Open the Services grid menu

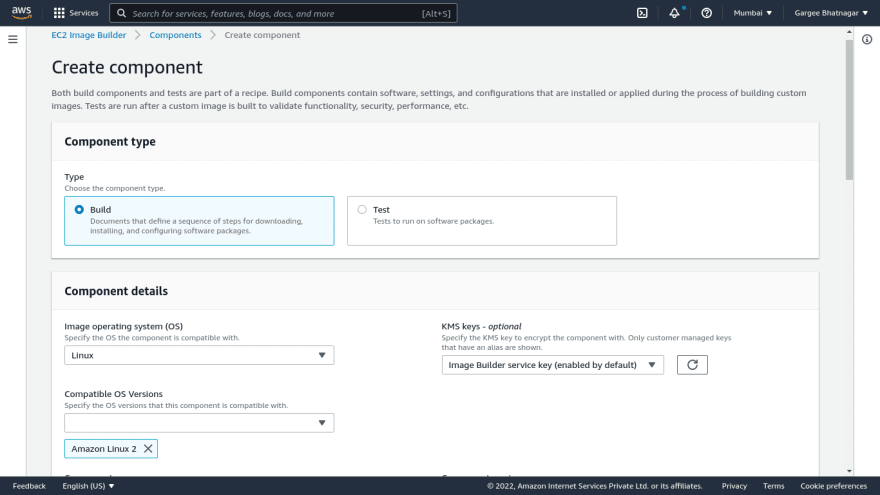coord(76,13)
